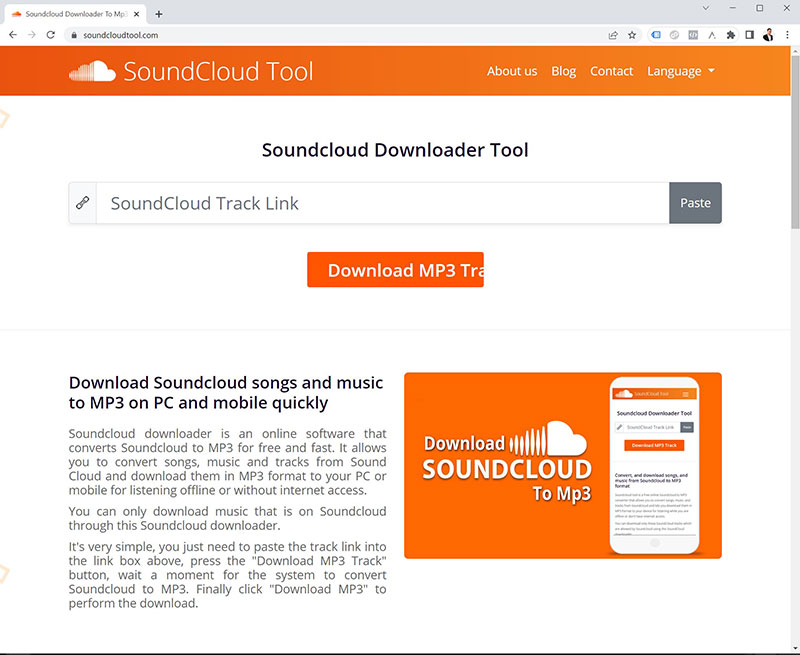
Task: Switch to the About us menu item
Action: (x=512, y=71)
